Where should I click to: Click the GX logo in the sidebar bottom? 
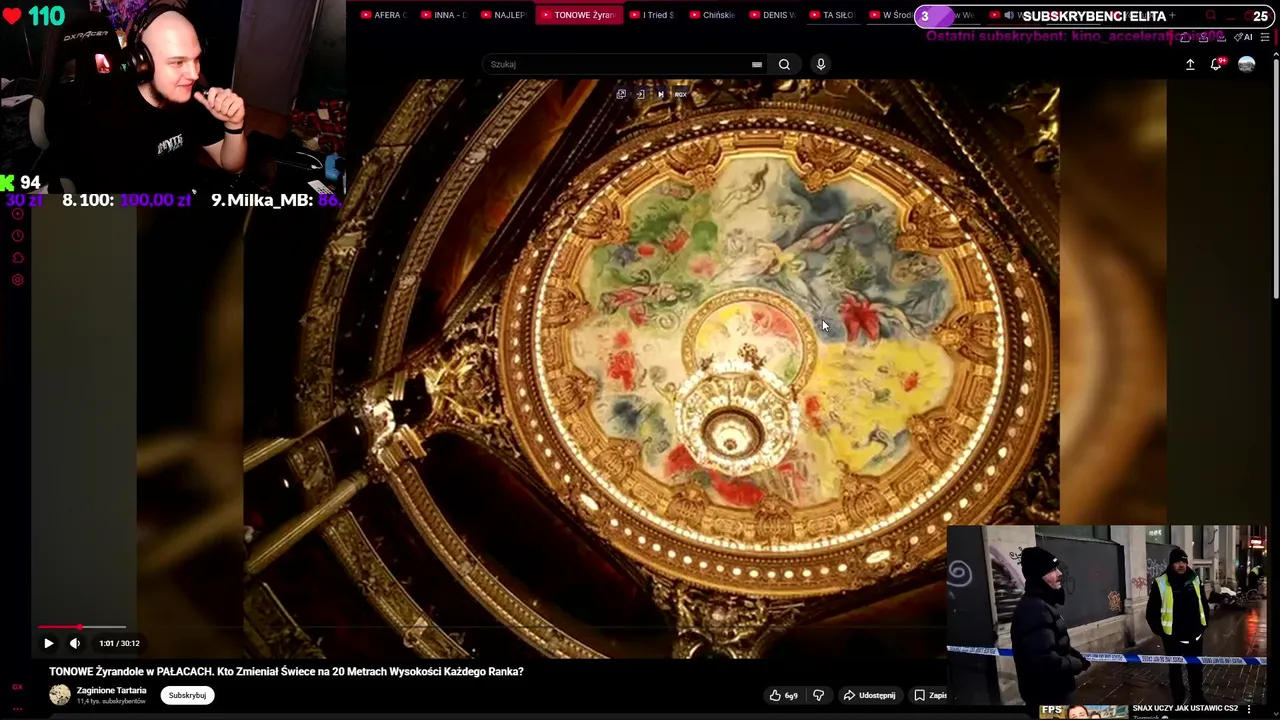point(17,687)
